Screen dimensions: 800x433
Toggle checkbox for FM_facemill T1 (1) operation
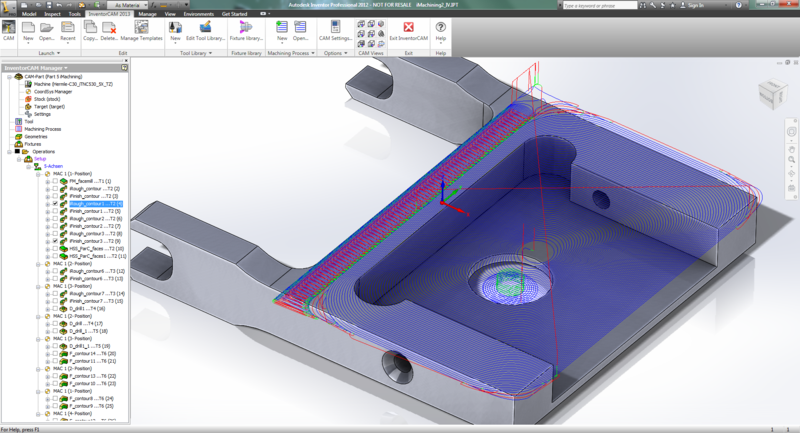[55, 181]
